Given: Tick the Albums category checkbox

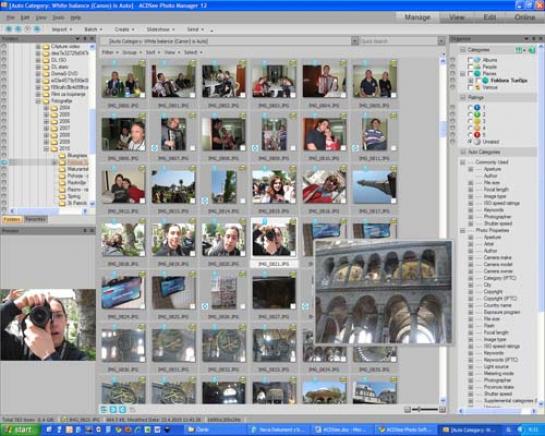Looking at the screenshot, I should tap(471, 60).
